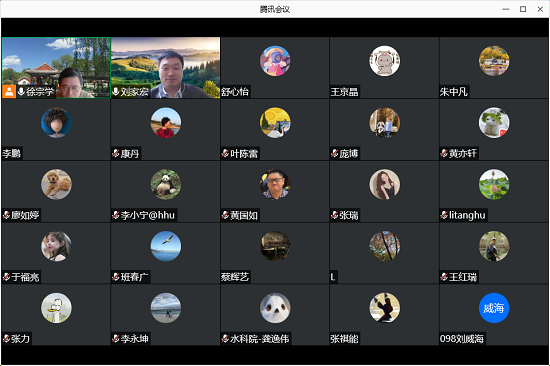Click participant L's tree avatar
Screen dimensions: 550x366
click(384, 246)
